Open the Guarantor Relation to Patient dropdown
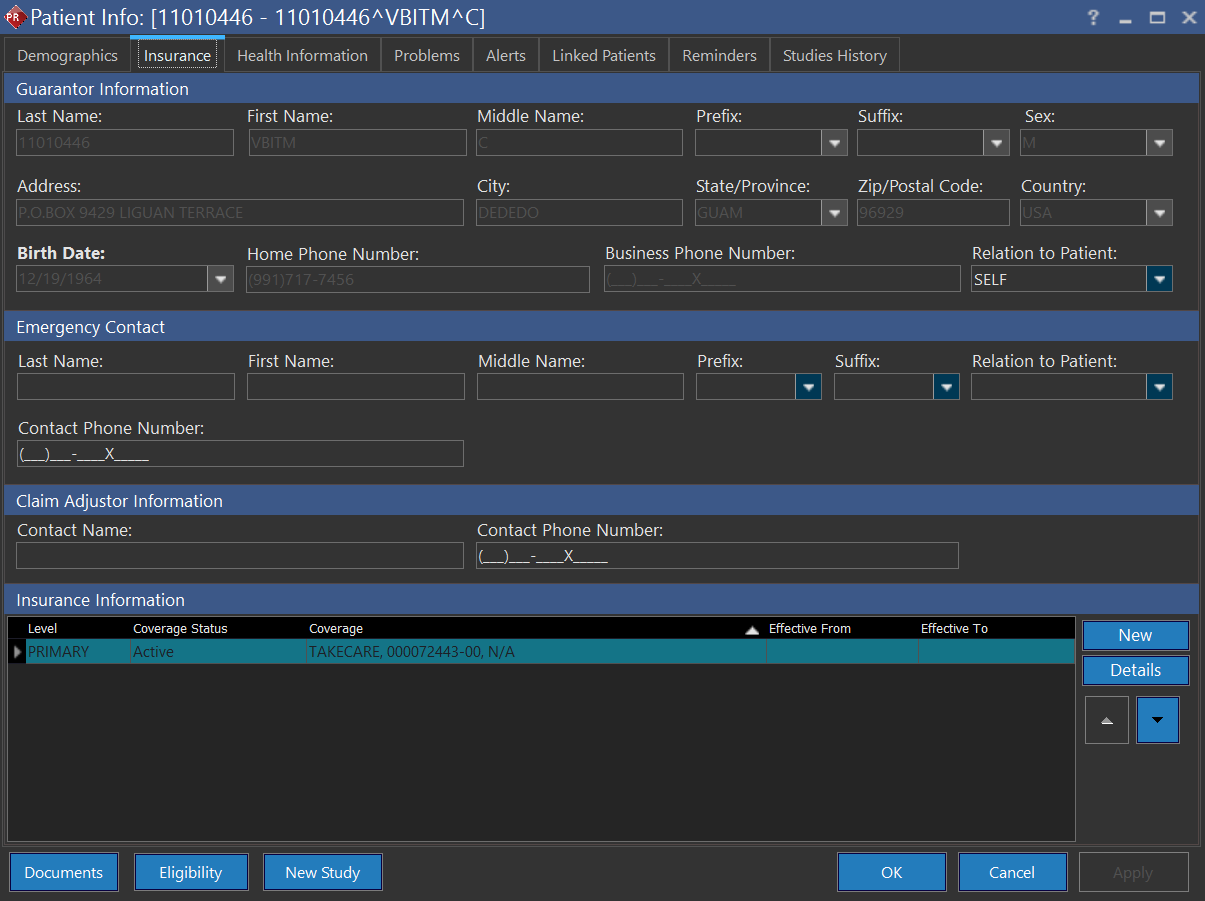This screenshot has width=1205, height=901. (1159, 279)
